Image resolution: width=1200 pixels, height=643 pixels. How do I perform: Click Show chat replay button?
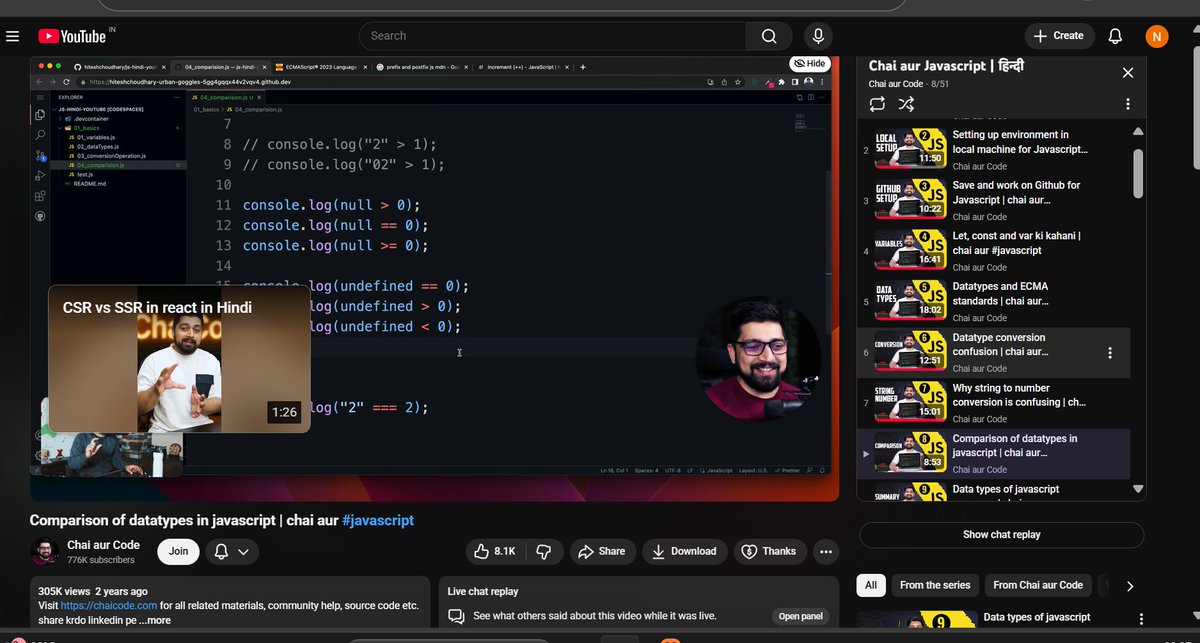(1002, 535)
